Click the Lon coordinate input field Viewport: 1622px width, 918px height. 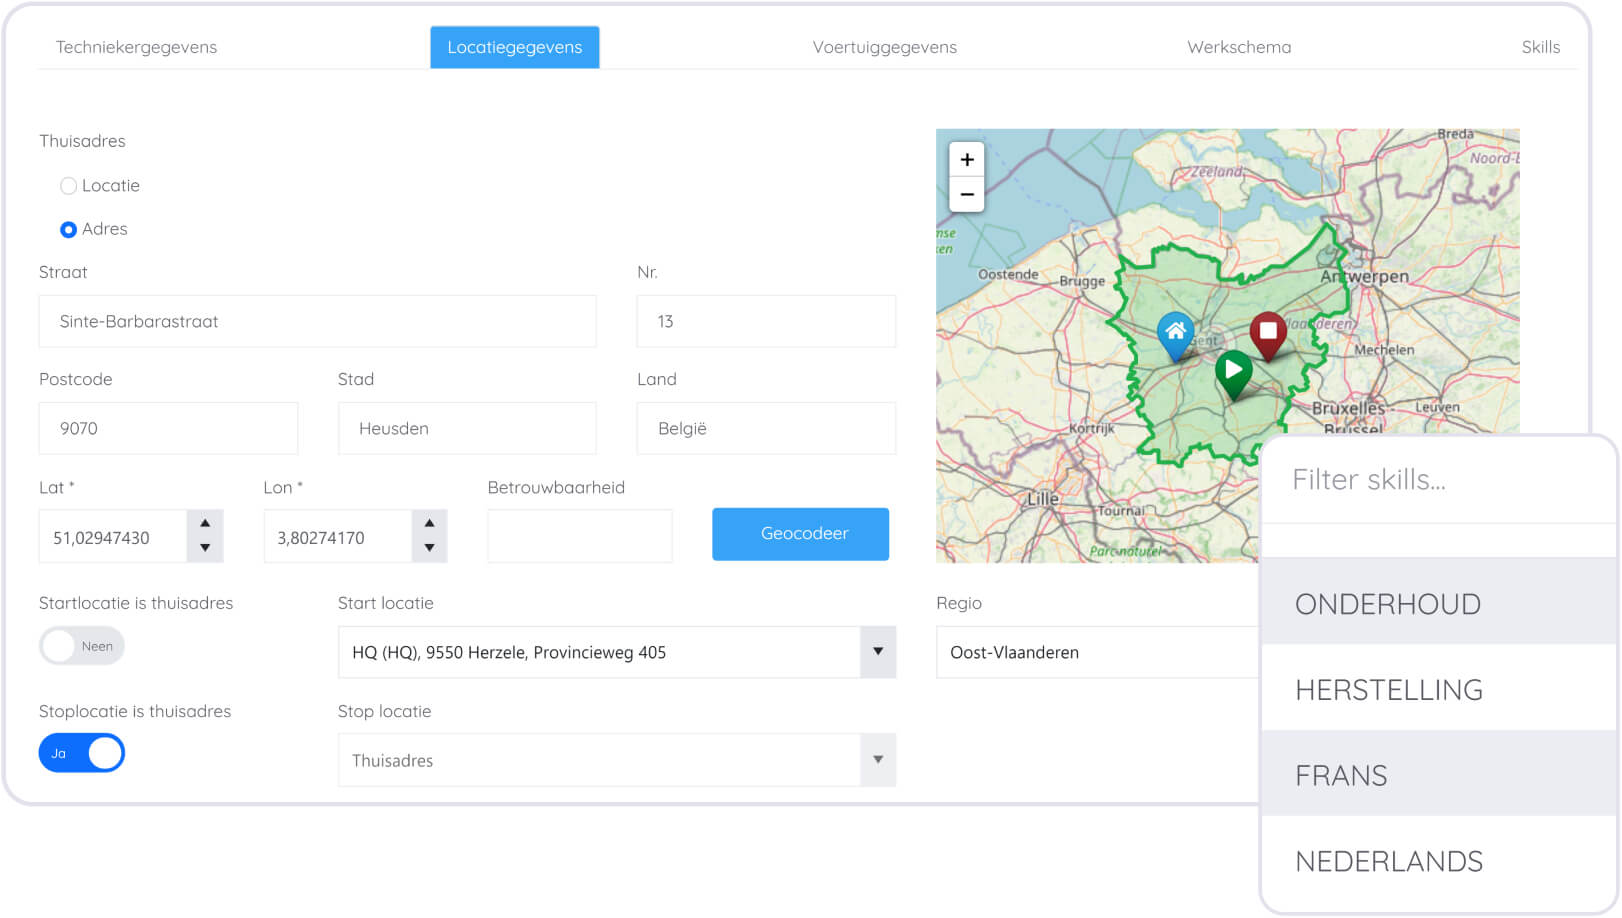click(338, 536)
